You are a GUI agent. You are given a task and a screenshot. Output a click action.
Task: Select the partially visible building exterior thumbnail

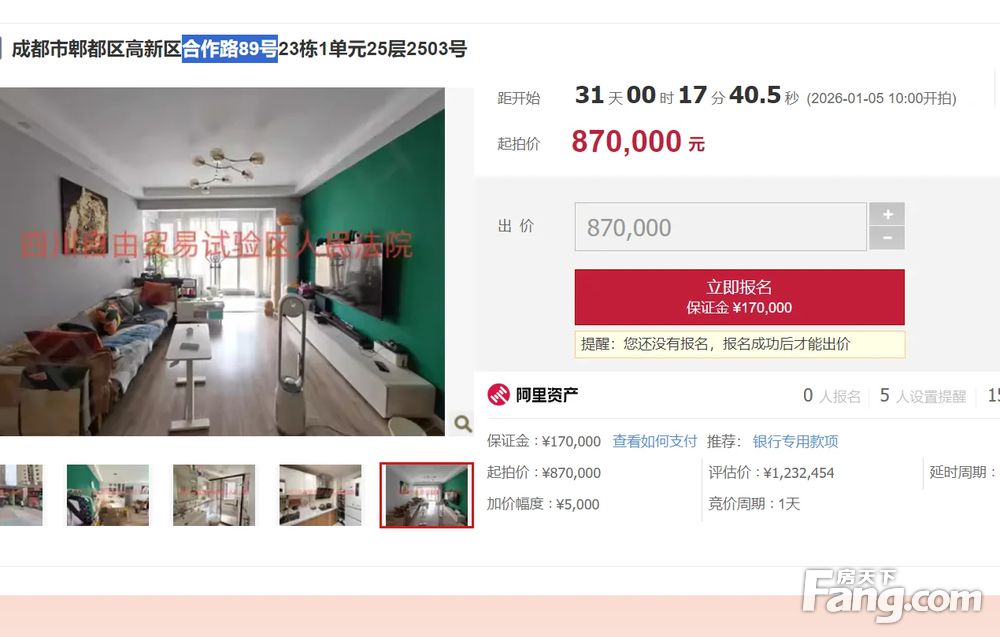pos(21,495)
